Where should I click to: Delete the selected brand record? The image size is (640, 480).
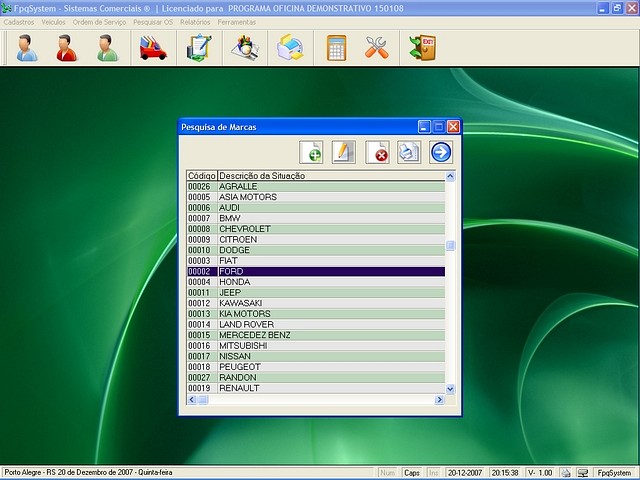click(377, 152)
